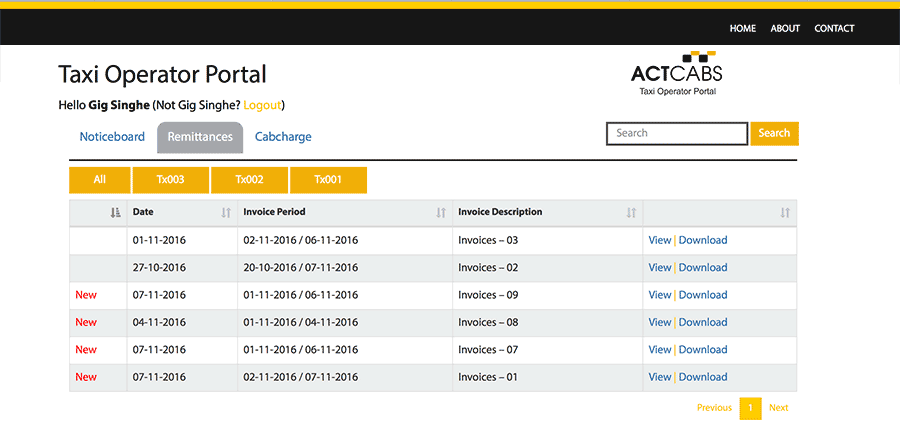Viewport: 900px width, 422px height.
Task: View the Invoices – 03 remittance
Action: pos(660,240)
